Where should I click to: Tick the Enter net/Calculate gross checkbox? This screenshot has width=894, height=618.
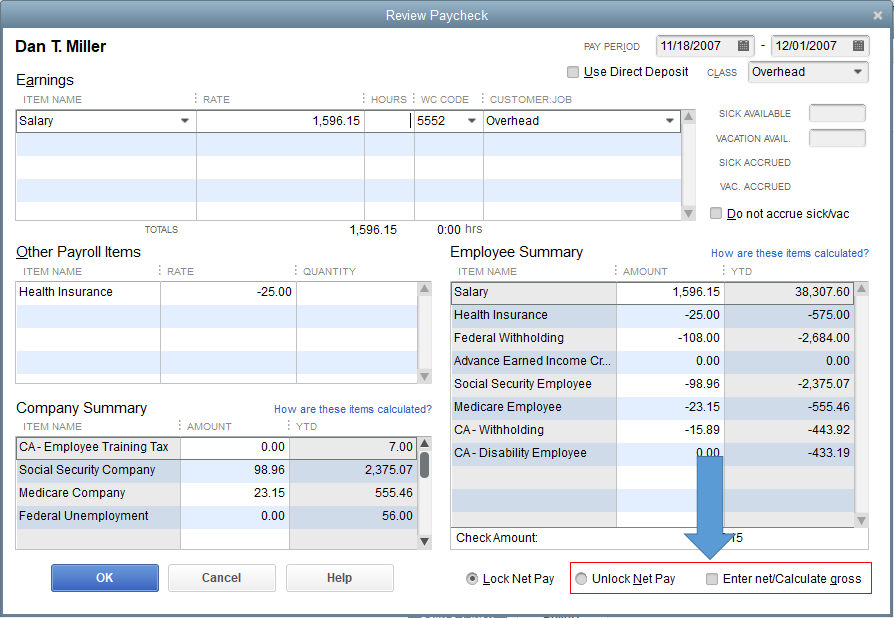712,579
